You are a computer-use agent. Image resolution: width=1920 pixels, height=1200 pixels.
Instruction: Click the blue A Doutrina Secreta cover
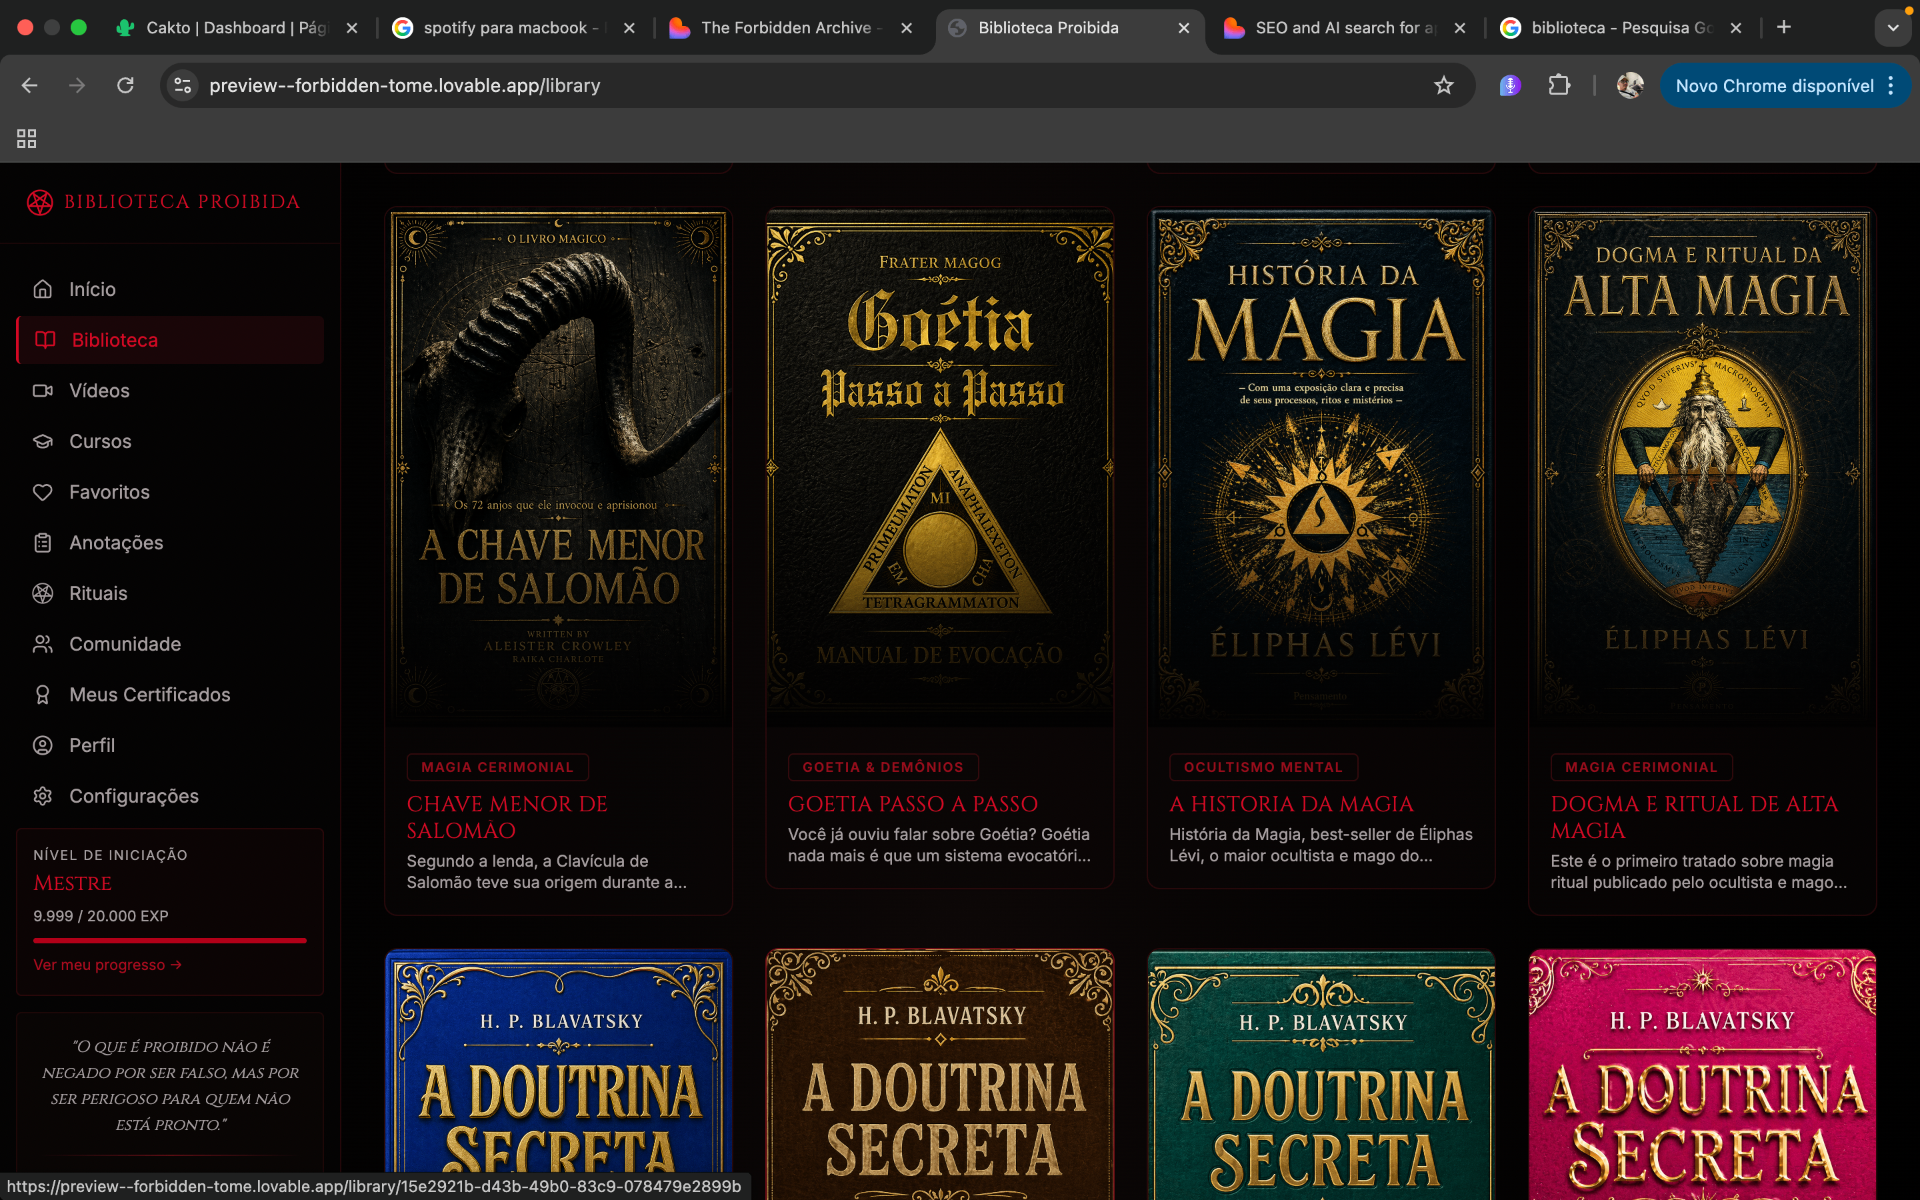[559, 1074]
